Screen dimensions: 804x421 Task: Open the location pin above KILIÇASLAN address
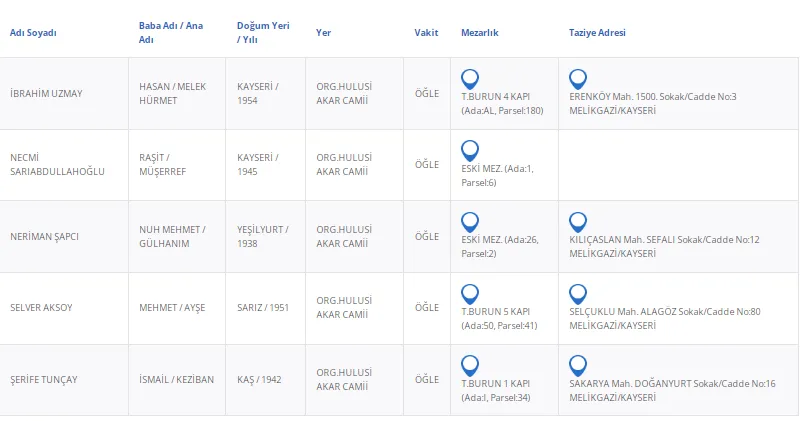pyautogui.click(x=577, y=221)
